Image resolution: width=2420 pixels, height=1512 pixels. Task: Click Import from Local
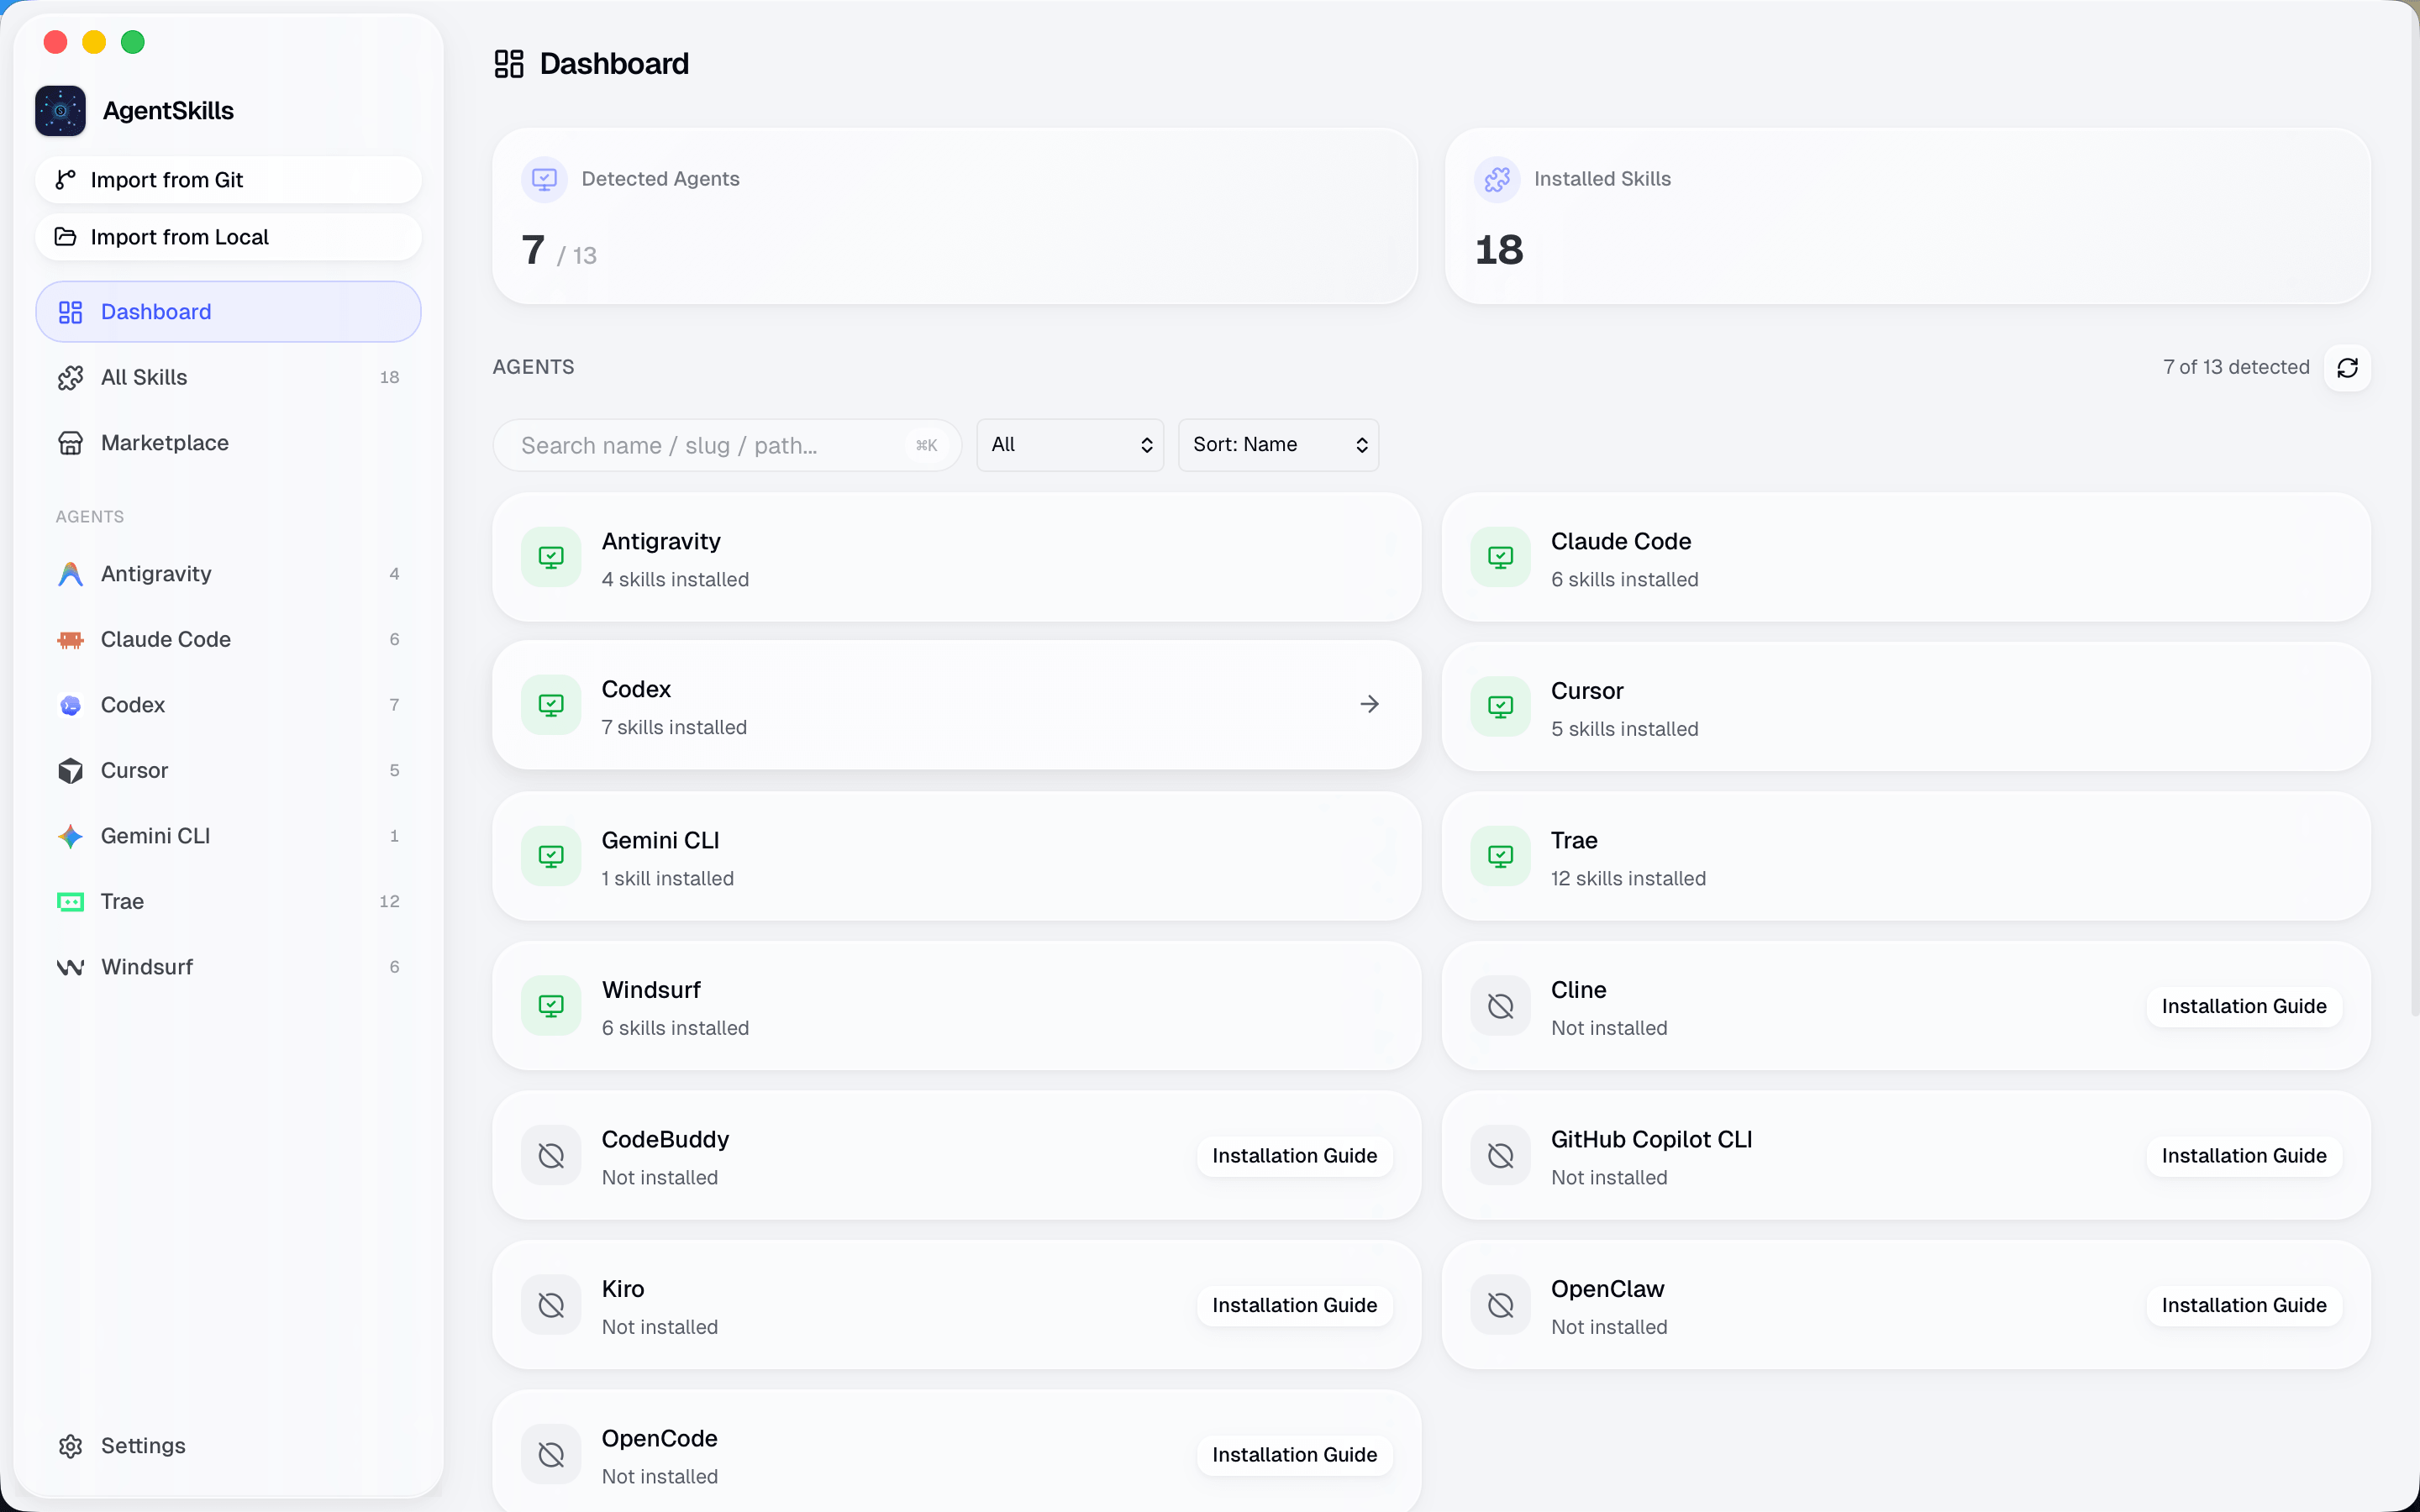tap(180, 236)
